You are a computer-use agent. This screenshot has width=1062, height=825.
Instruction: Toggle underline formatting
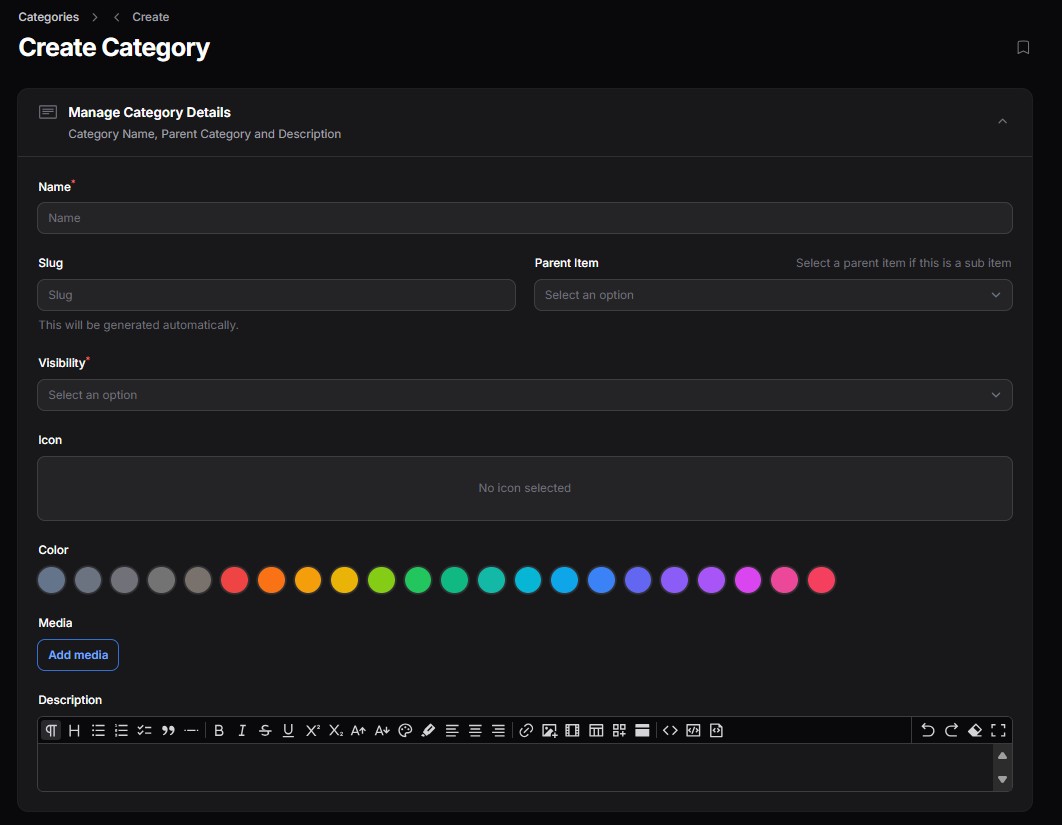pos(289,730)
